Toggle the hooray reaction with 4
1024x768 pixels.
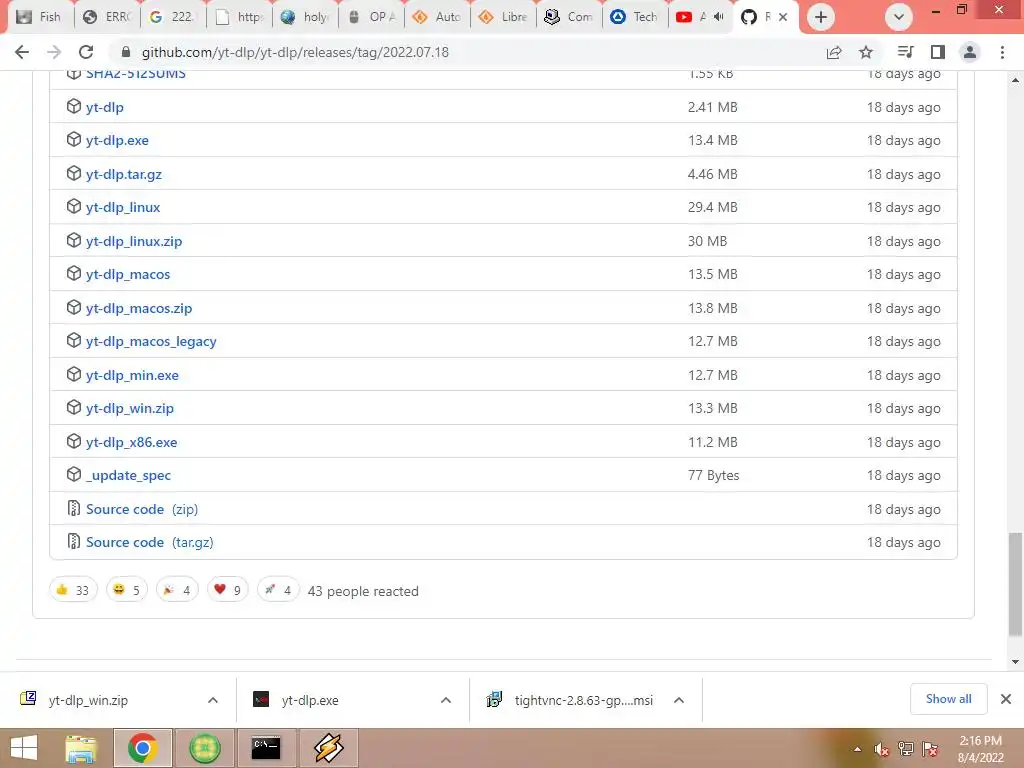tap(177, 590)
